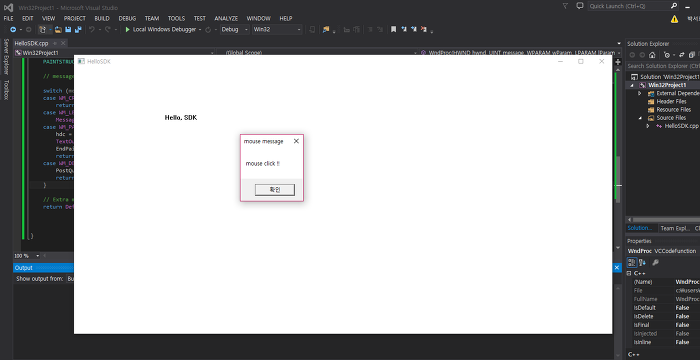The width and height of the screenshot is (700, 360).
Task: Select the HelloSDK.cpp editor tab
Action: pyautogui.click(x=31, y=43)
